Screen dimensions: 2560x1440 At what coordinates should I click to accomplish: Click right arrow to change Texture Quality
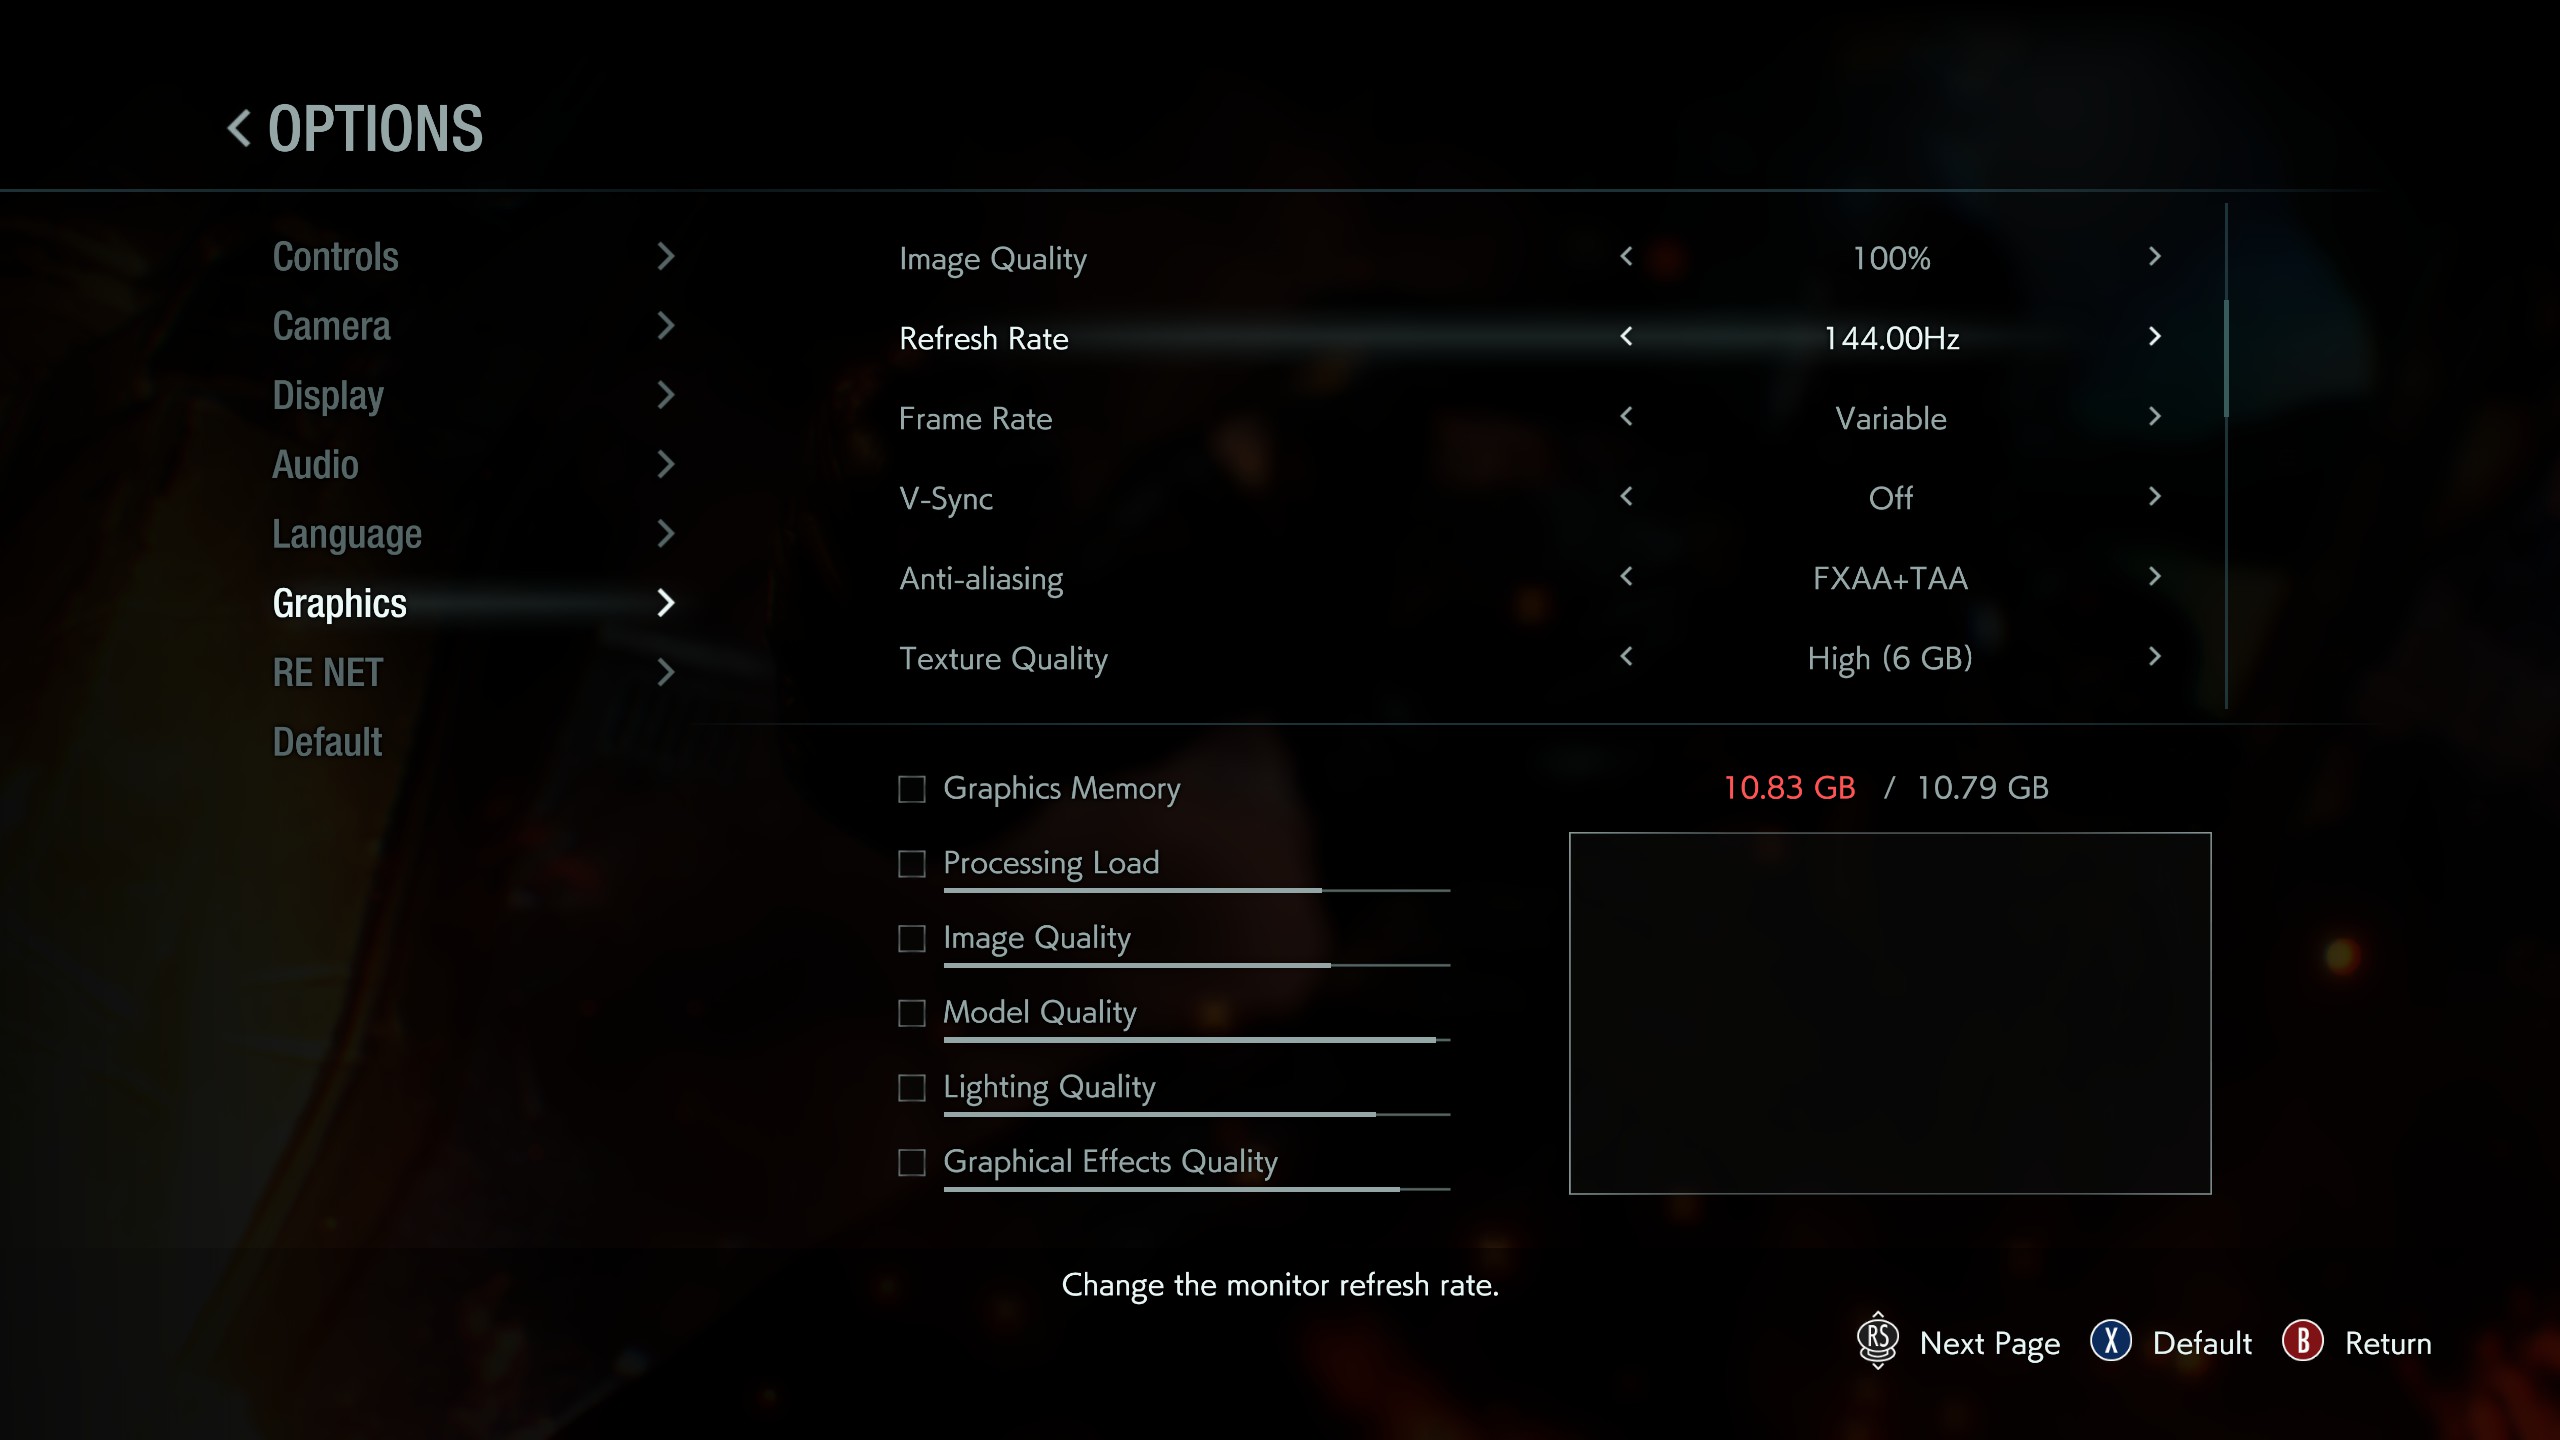coord(2154,656)
